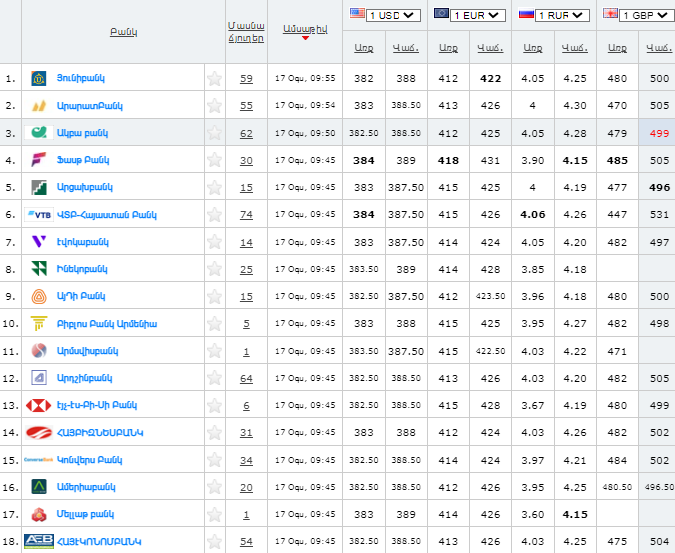Open the 1 GBP currency dropdown

647,15
